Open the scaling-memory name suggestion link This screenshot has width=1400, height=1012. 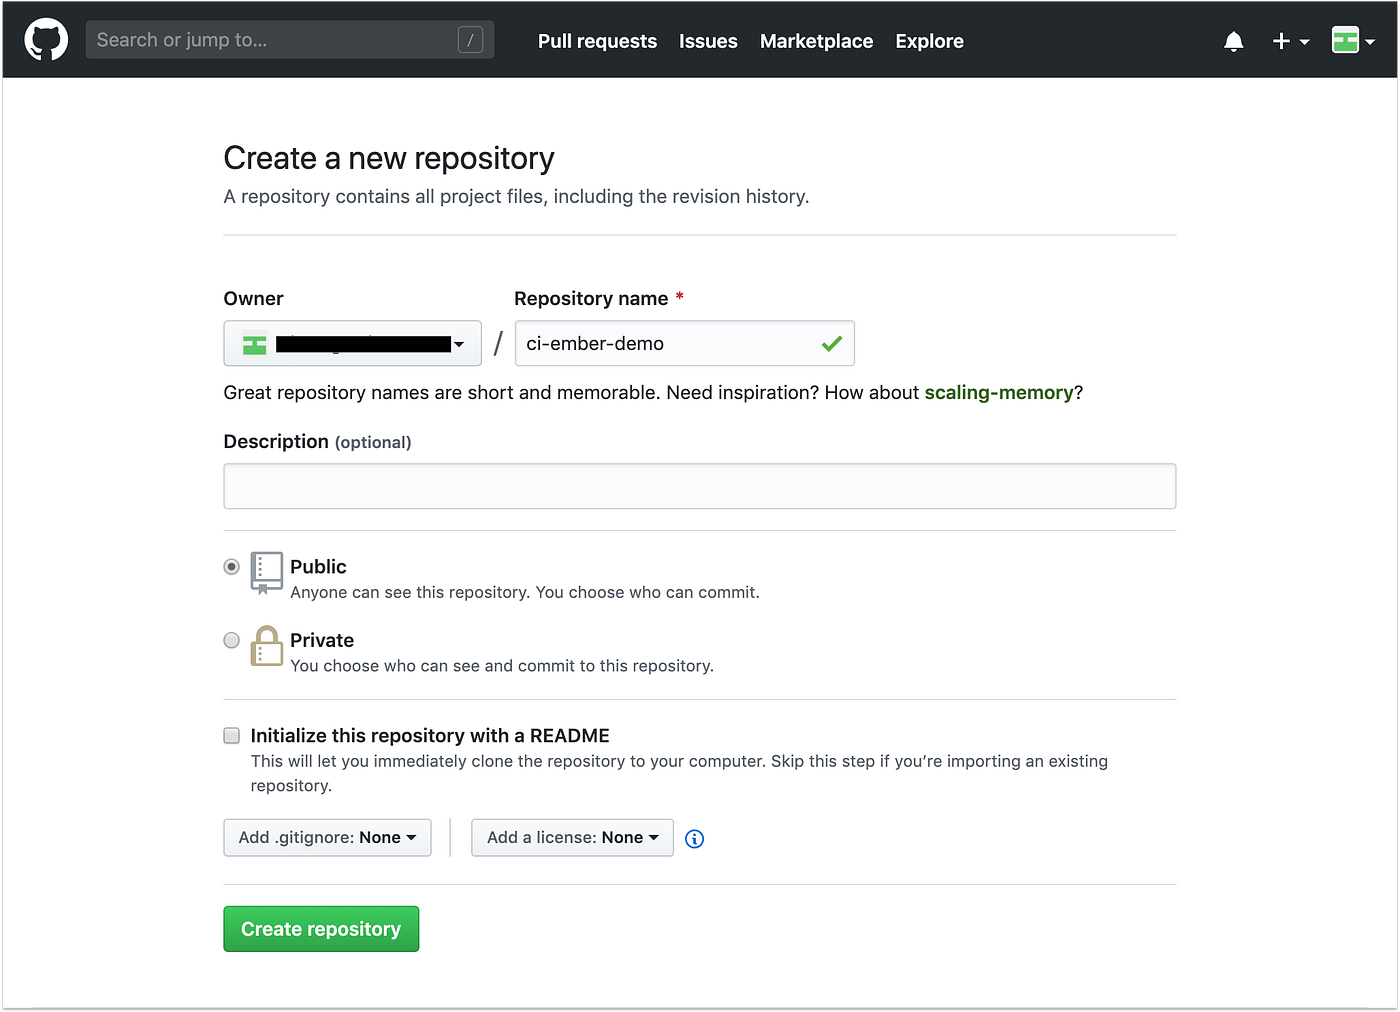point(999,392)
